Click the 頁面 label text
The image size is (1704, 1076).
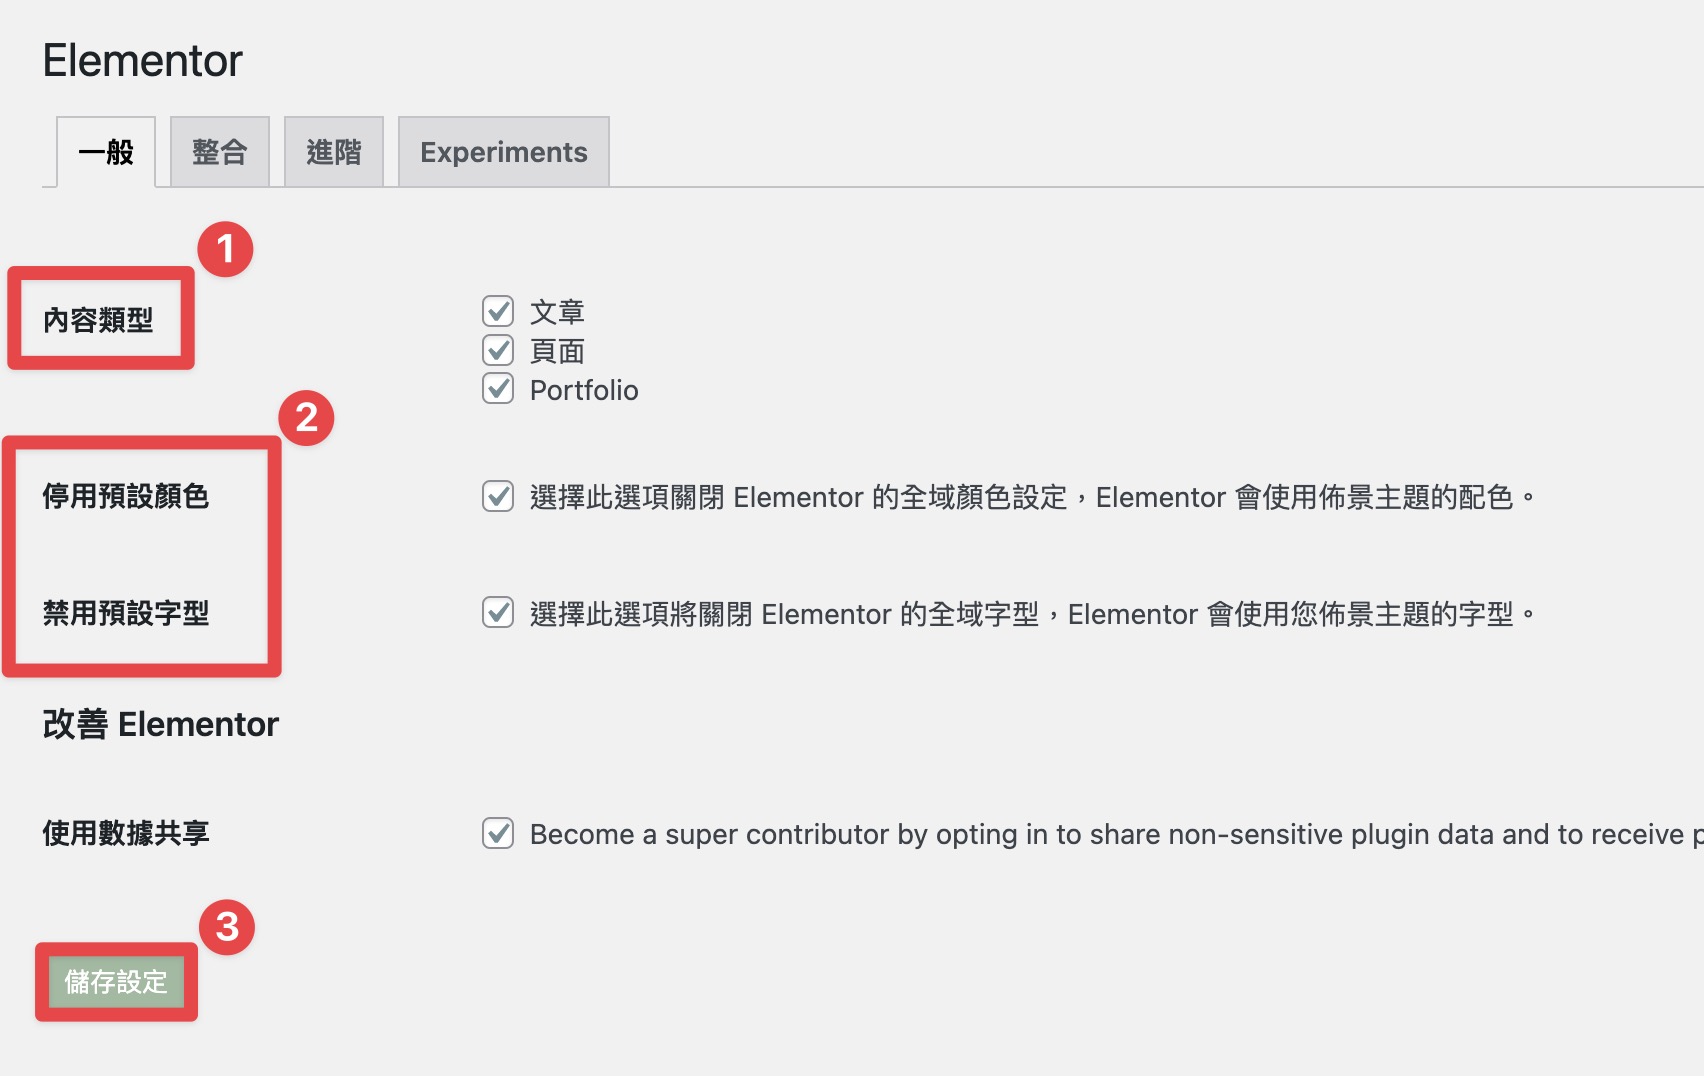(x=557, y=351)
